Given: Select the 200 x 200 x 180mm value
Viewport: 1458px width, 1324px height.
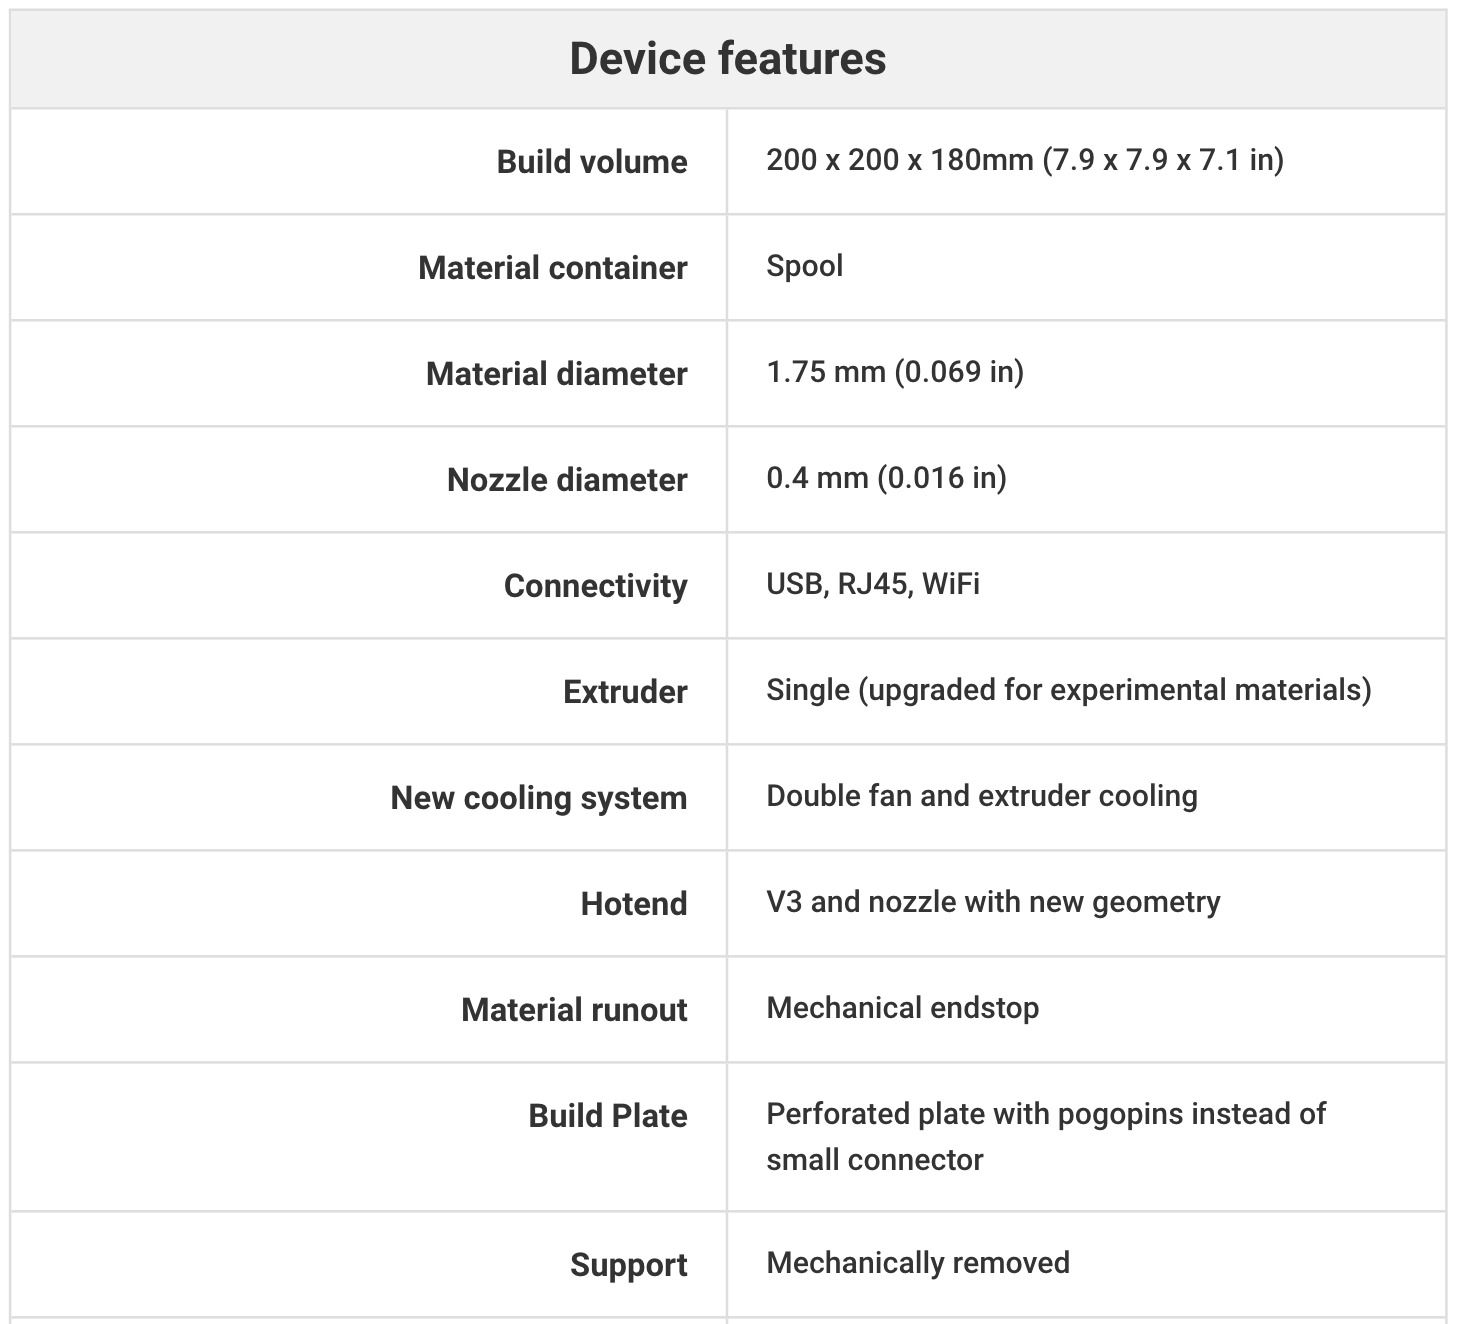Looking at the screenshot, I should pos(1024,160).
